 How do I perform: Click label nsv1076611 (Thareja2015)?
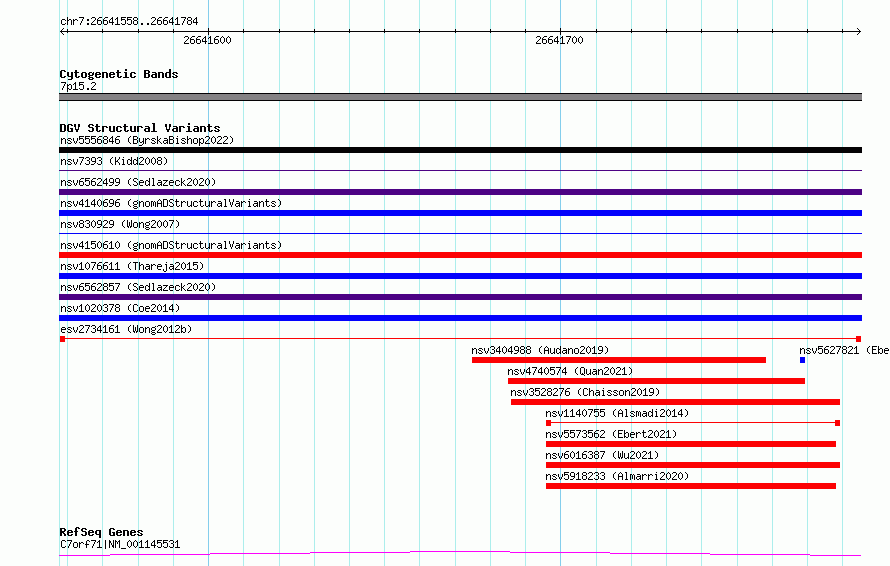[132, 266]
